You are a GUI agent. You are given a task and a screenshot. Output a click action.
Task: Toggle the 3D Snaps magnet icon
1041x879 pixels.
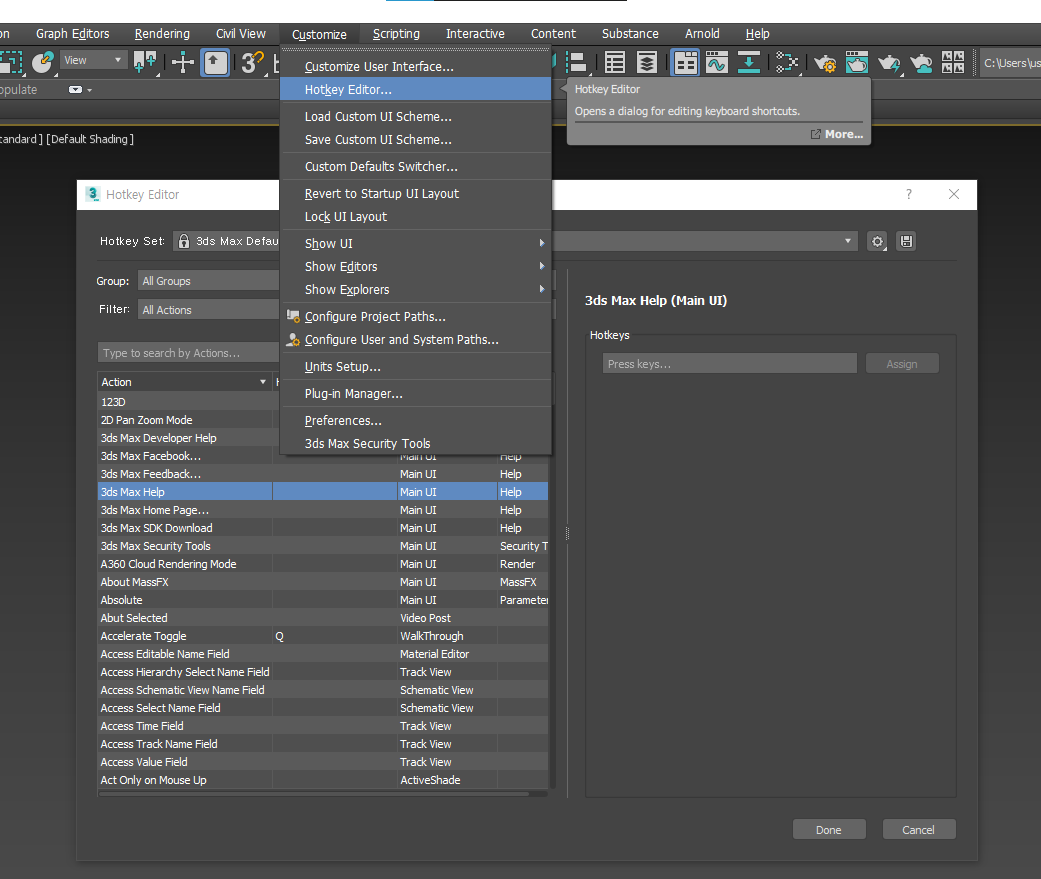252,62
